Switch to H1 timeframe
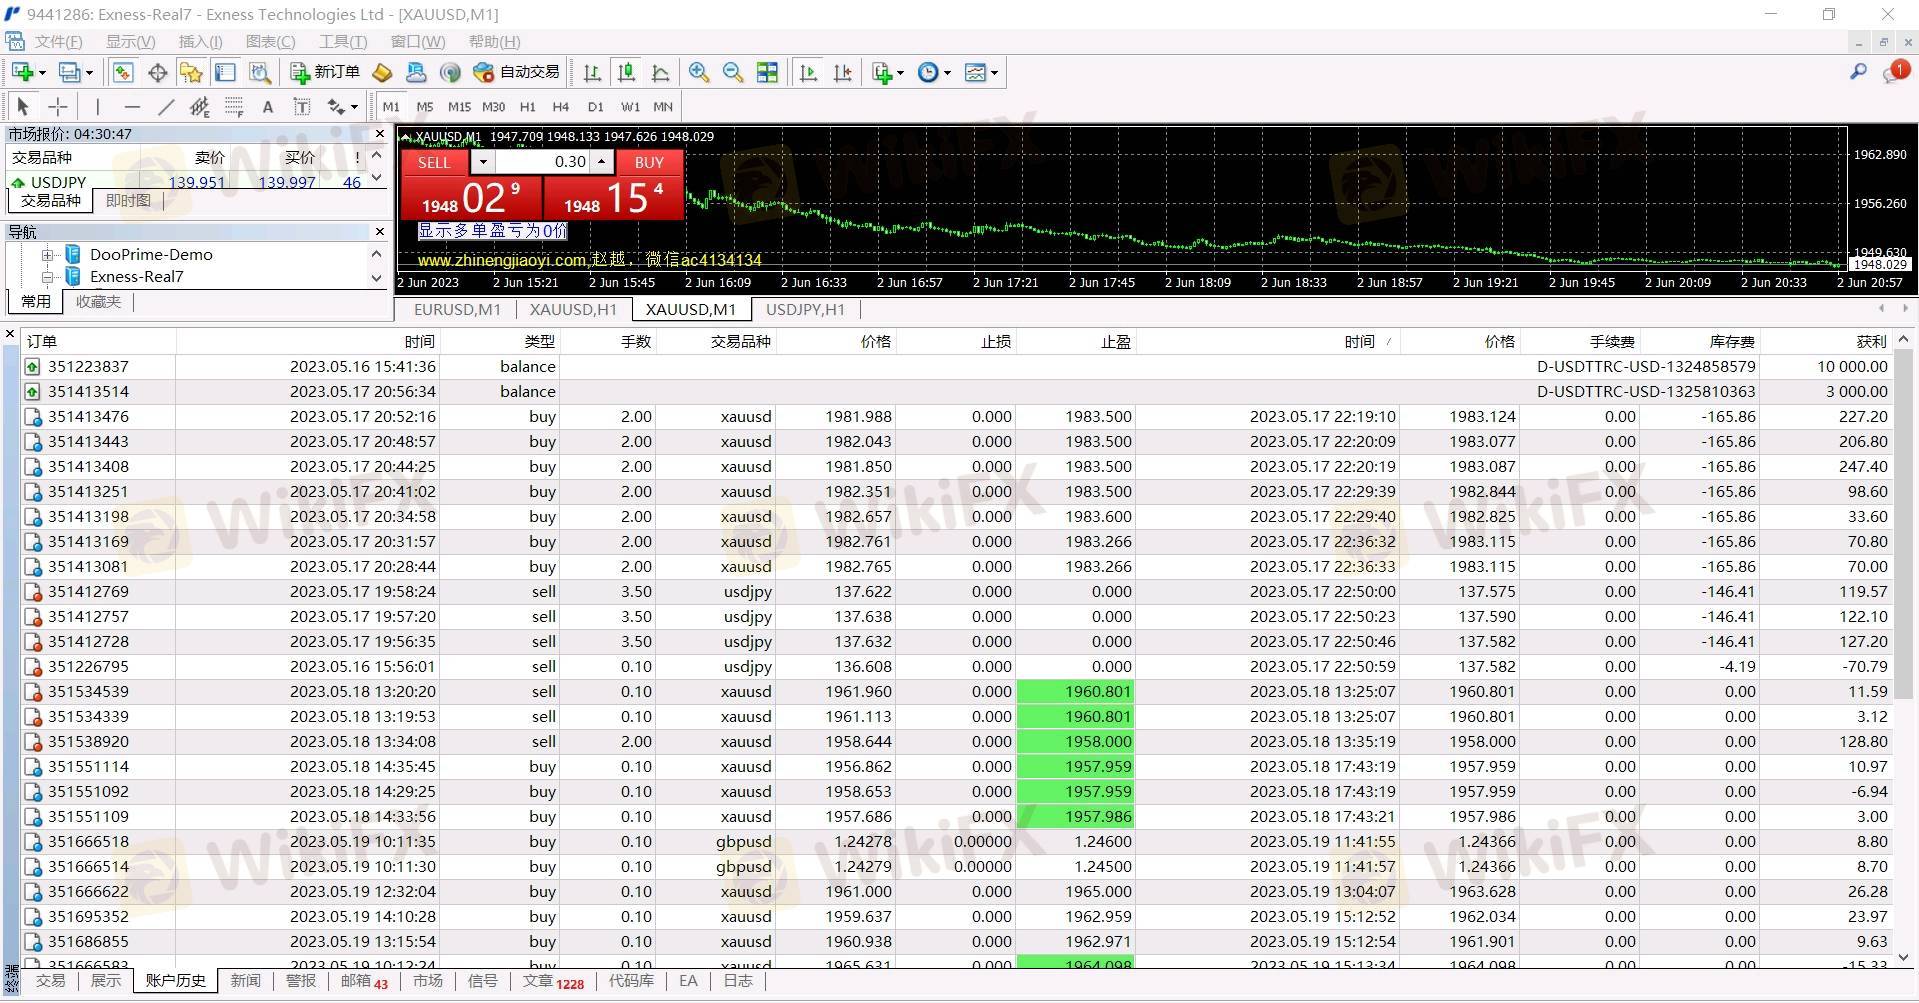Viewport: 1919px width, 1003px height. point(527,106)
